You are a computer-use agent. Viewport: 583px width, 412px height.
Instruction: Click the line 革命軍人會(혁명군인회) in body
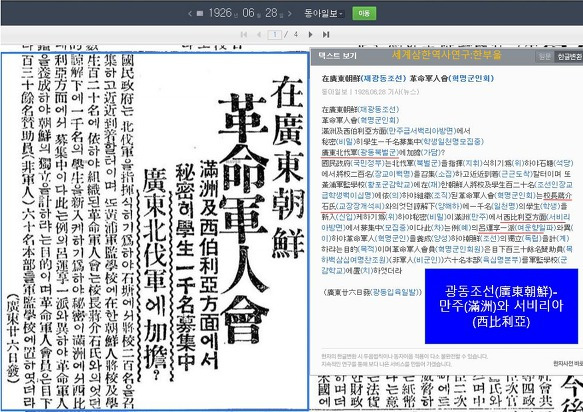360,120
